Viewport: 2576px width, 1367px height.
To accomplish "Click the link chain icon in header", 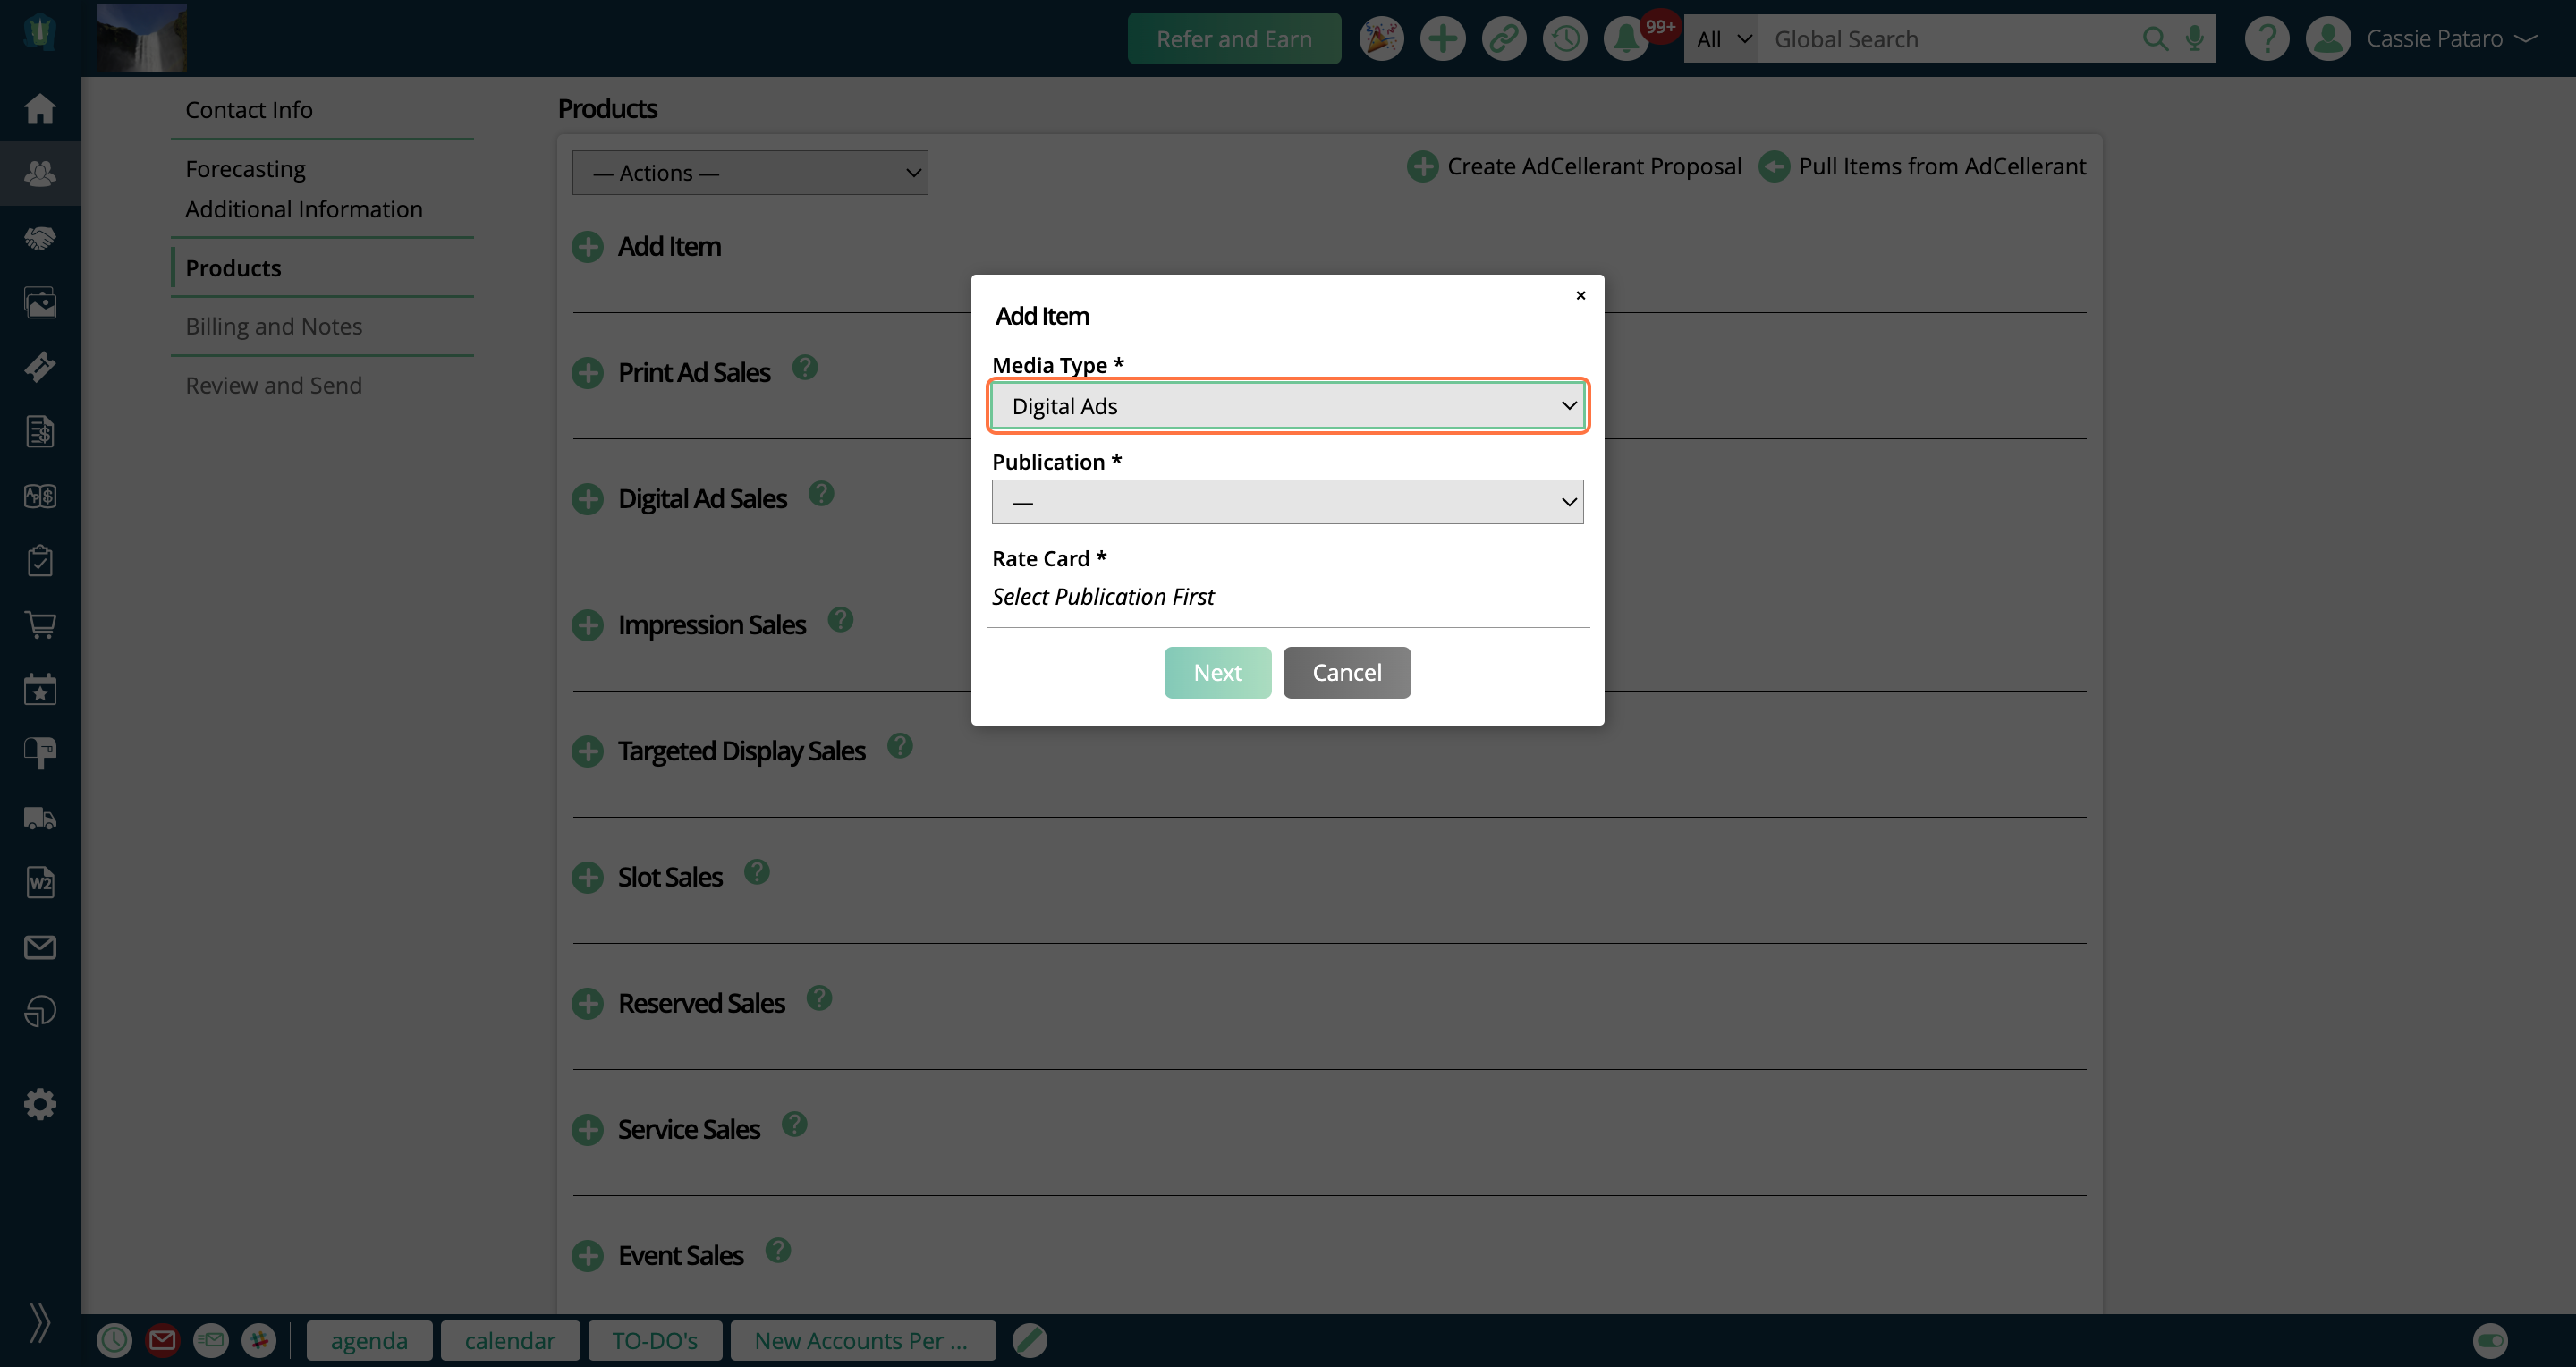I will [x=1504, y=39].
